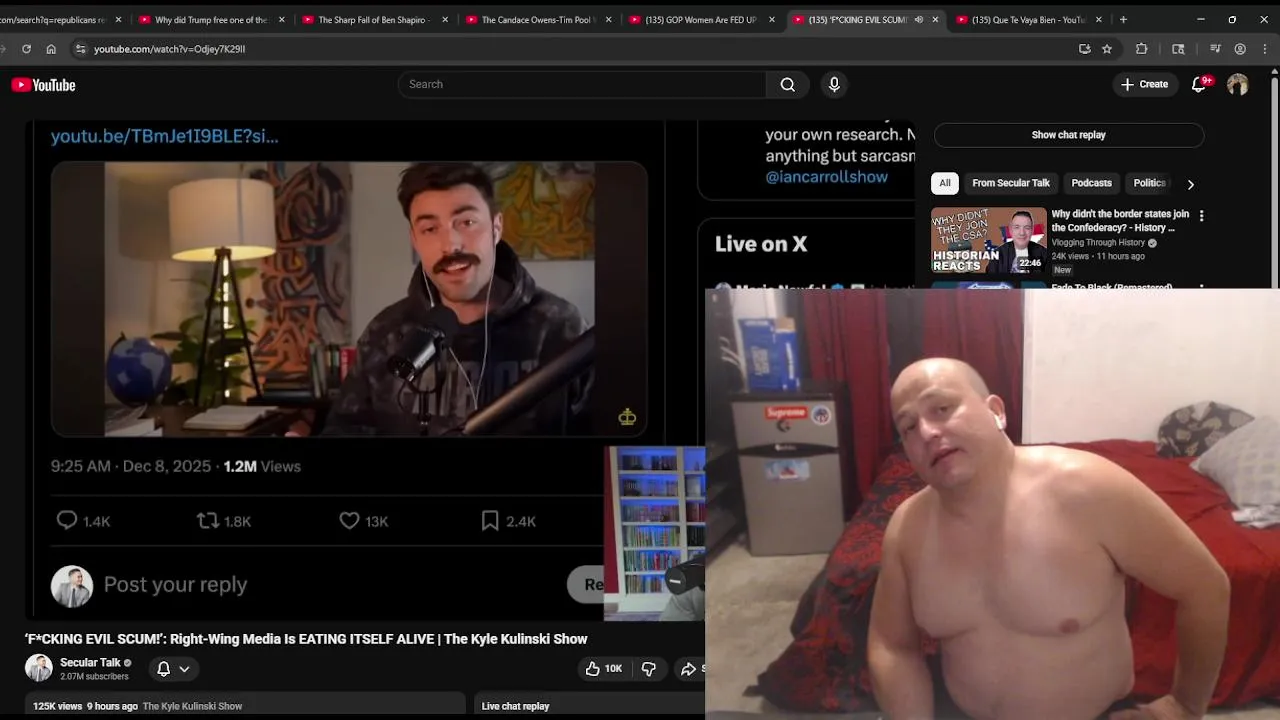This screenshot has height=720, width=1280.
Task: Click the Live chat replay heading
Action: point(515,706)
